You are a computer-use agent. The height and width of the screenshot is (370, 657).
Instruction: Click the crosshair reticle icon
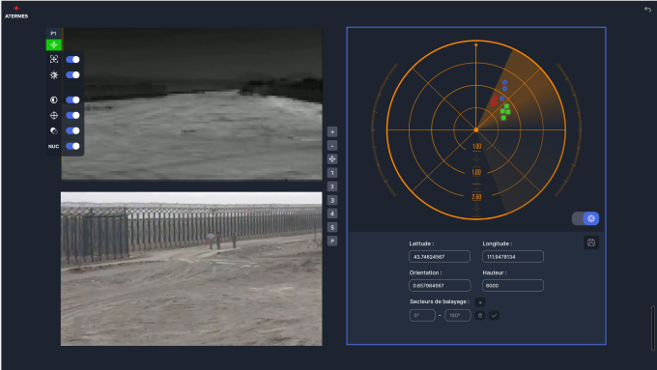point(54,115)
